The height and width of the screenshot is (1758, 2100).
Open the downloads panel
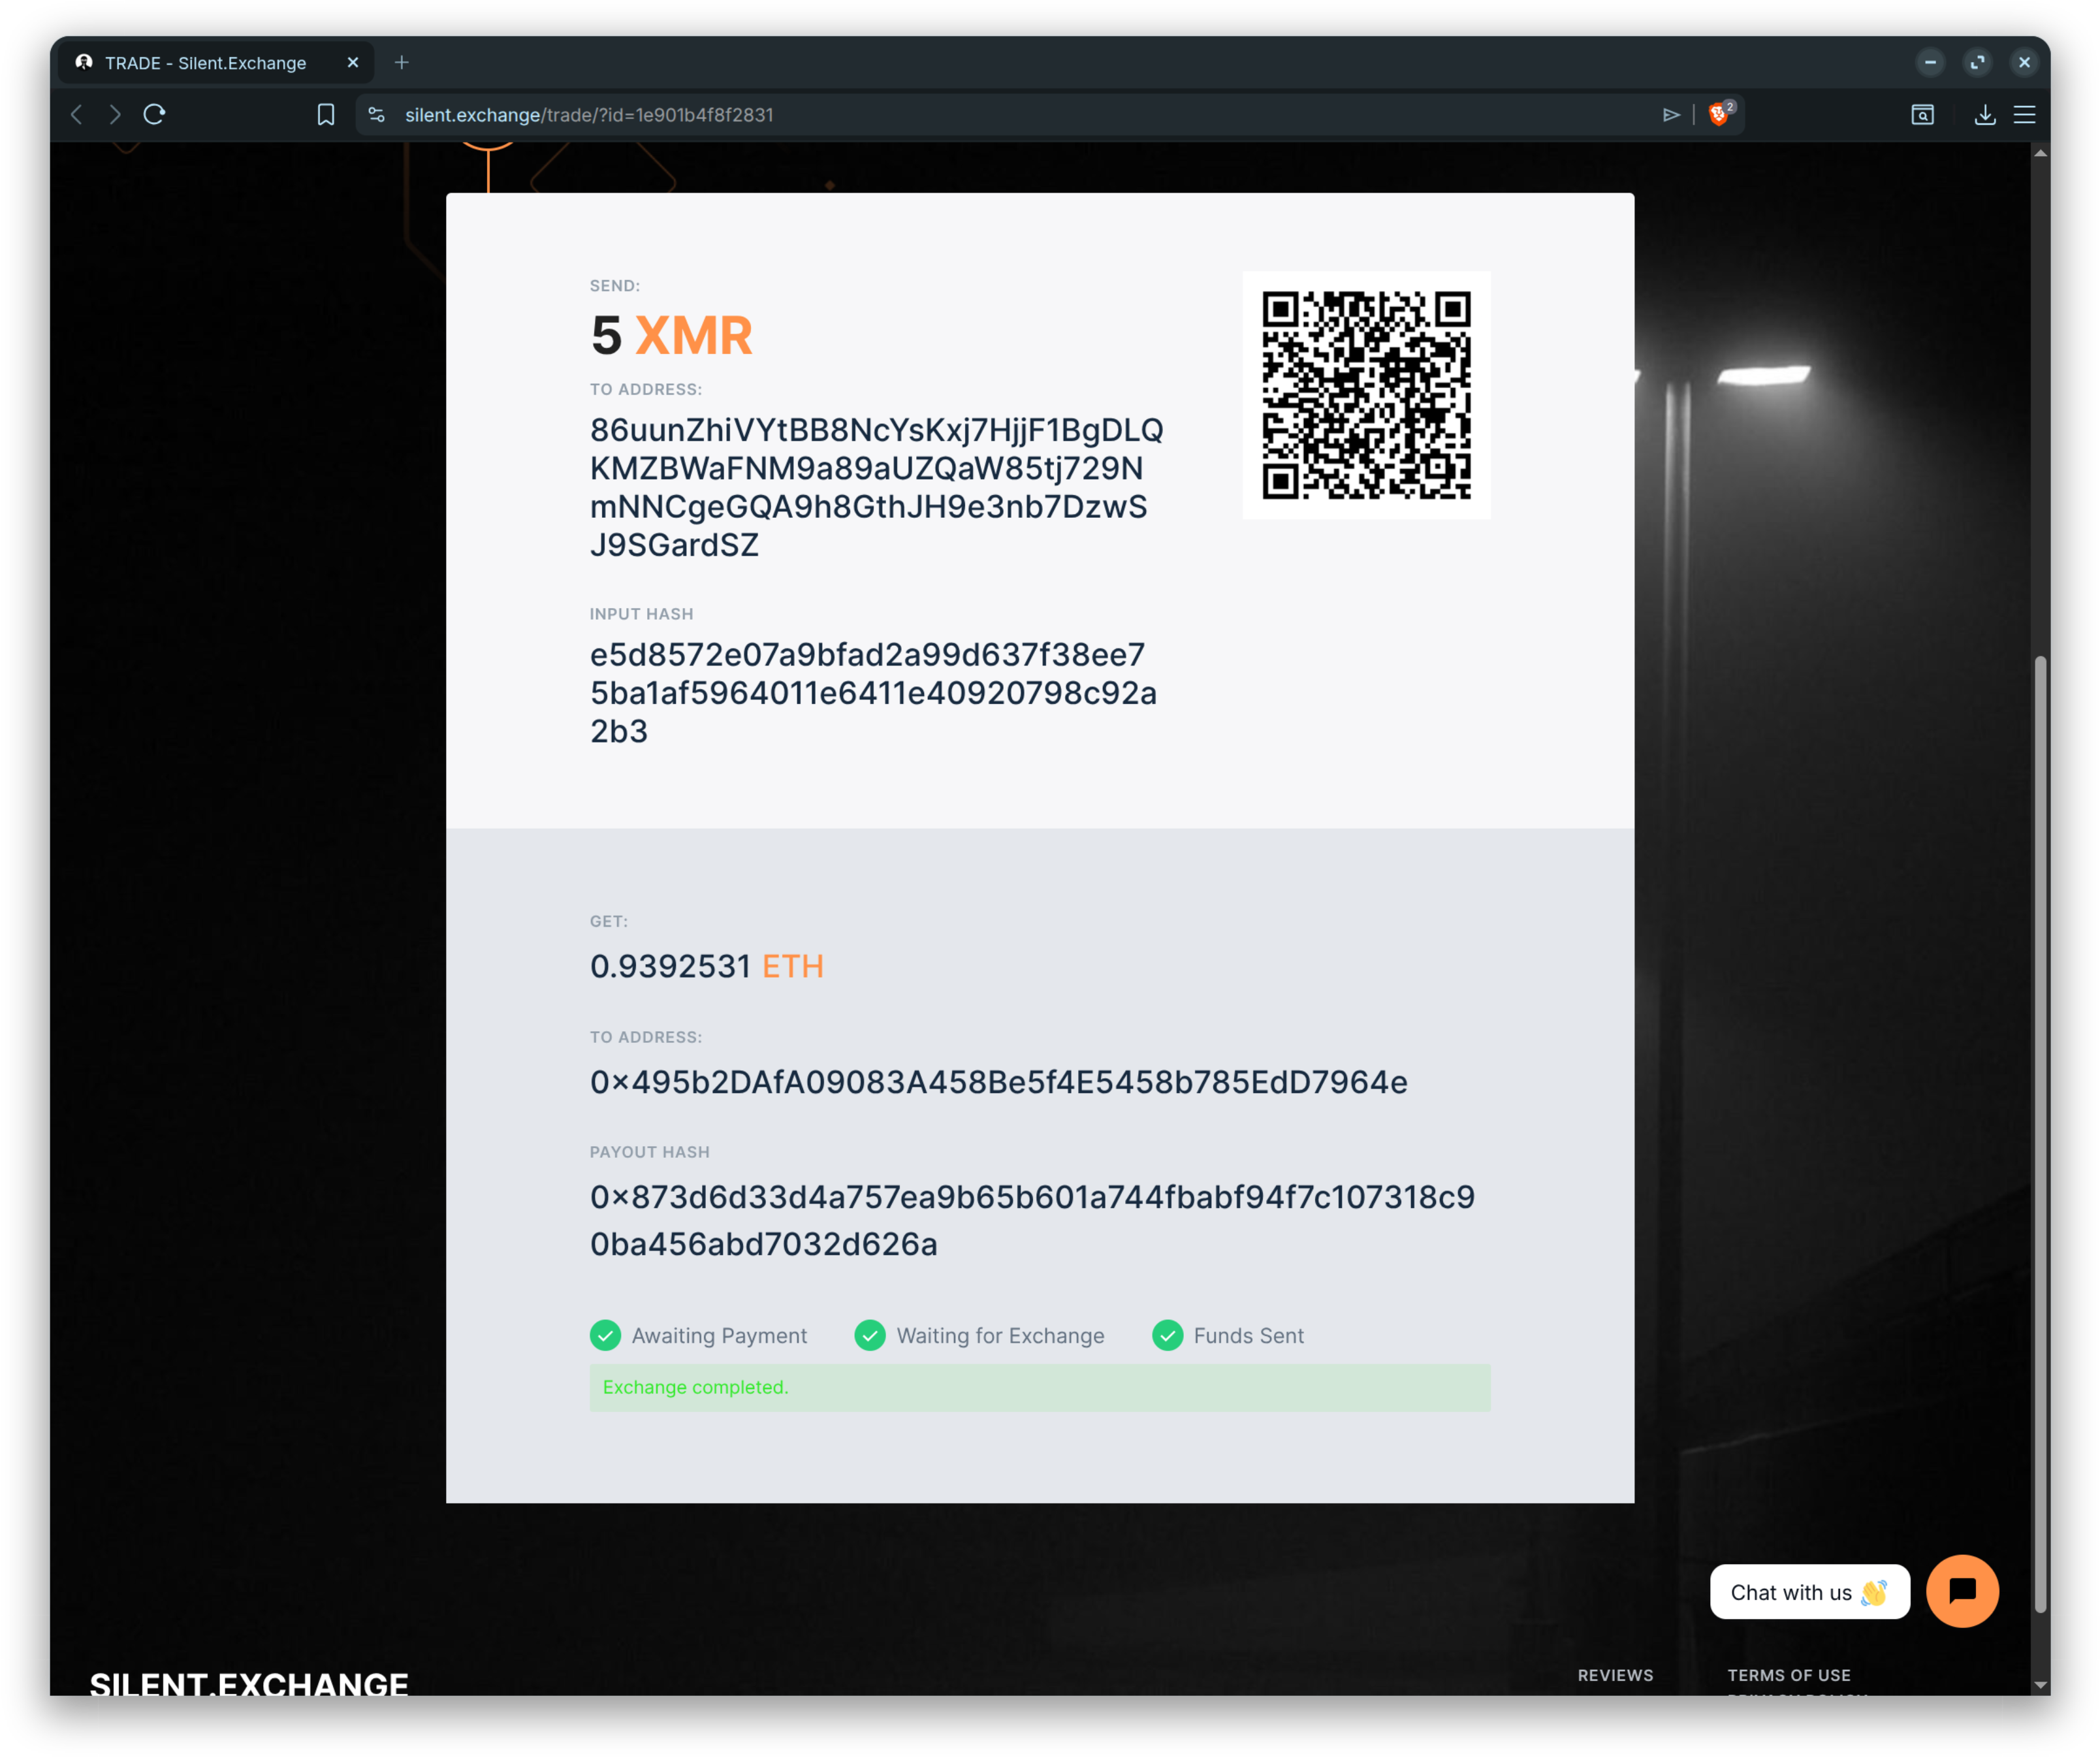click(1985, 115)
